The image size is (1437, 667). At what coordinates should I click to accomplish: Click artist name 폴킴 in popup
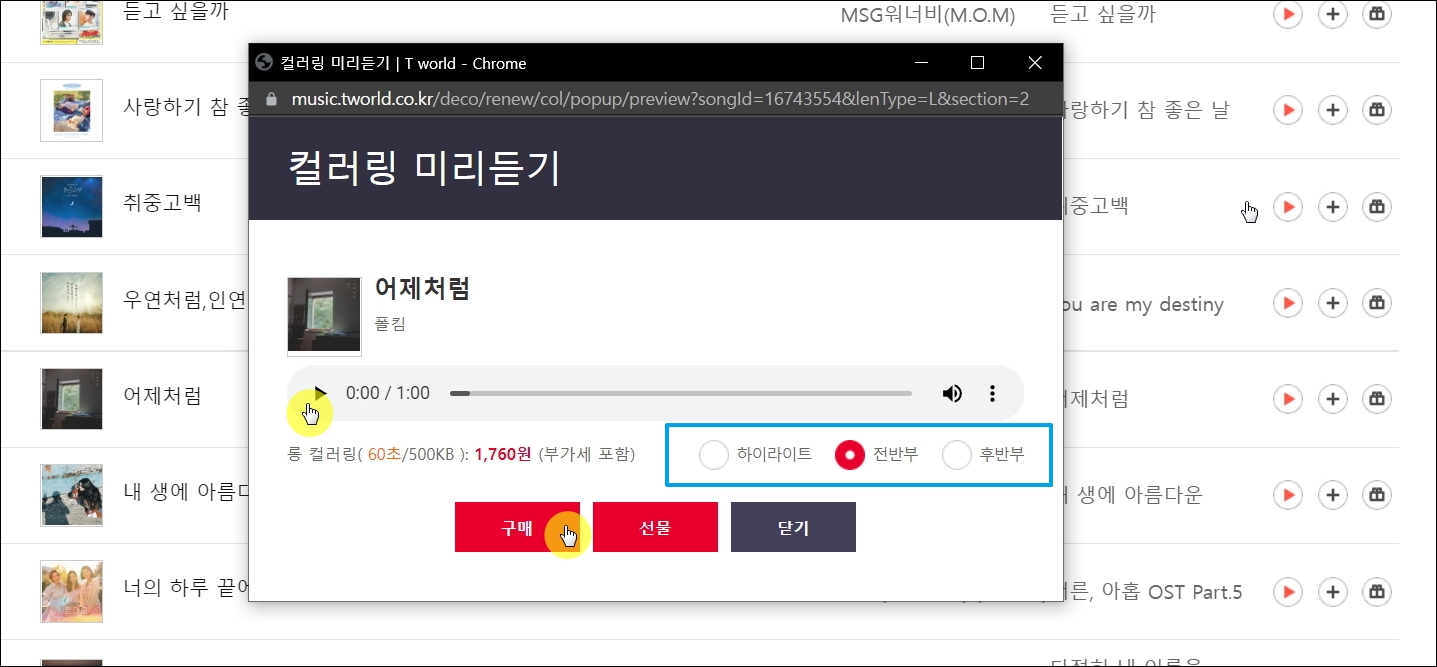coord(390,324)
